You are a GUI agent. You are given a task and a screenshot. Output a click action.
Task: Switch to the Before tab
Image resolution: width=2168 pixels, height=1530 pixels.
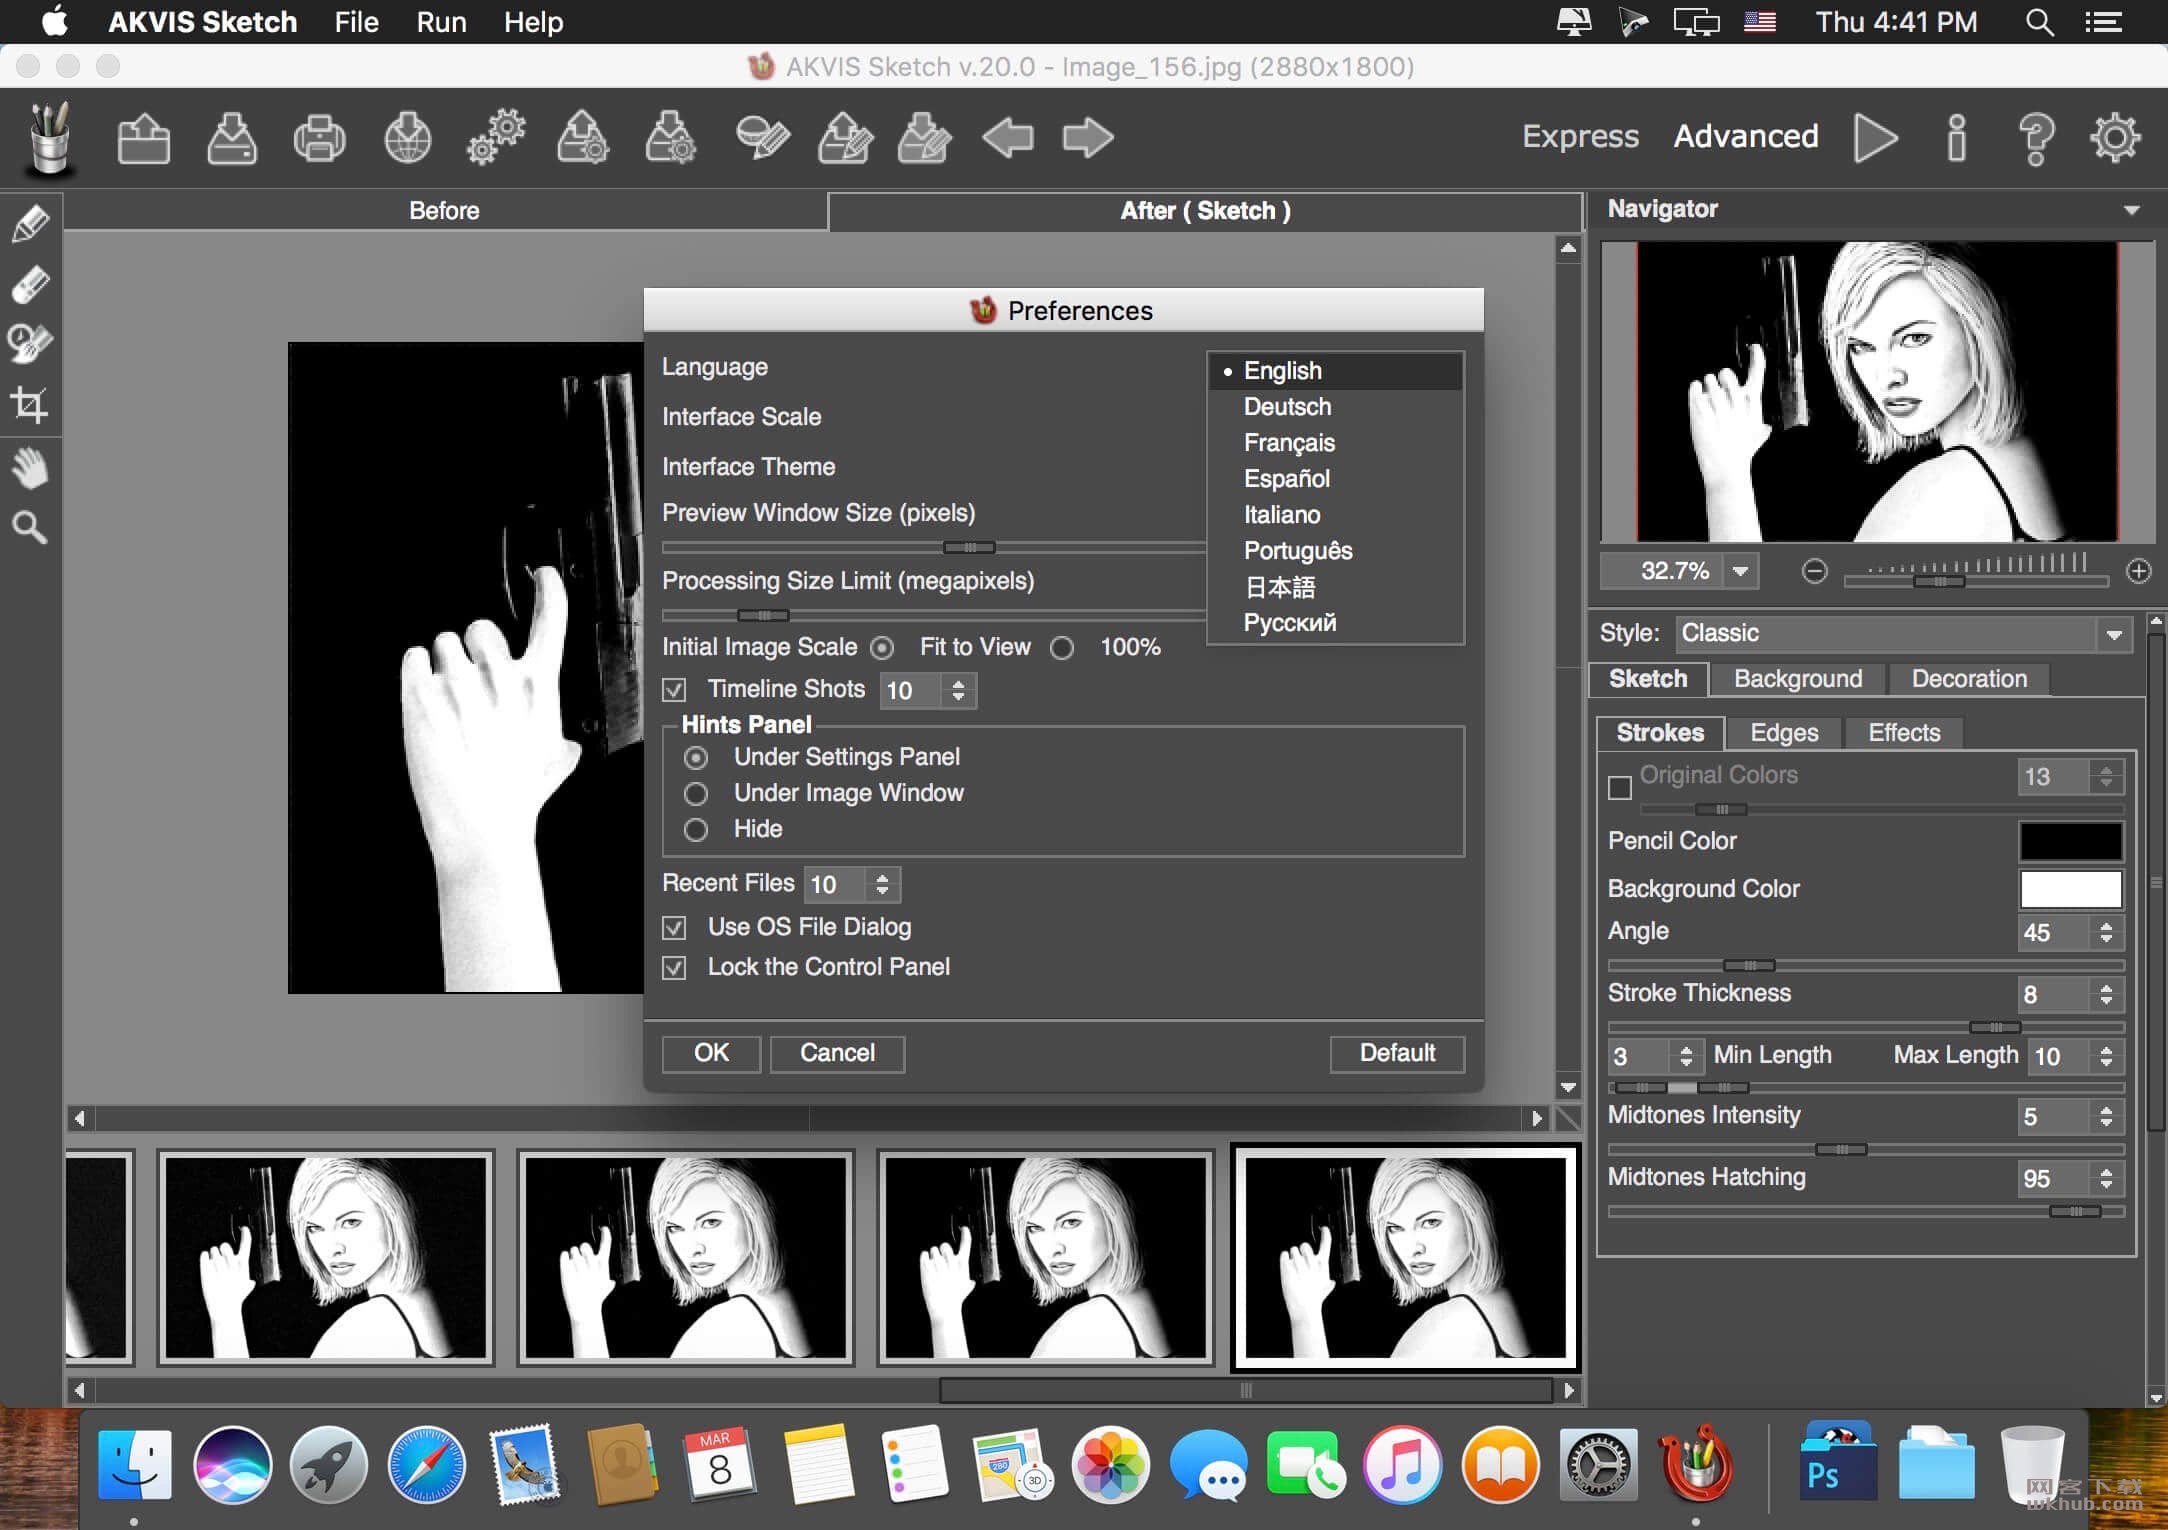coord(445,211)
